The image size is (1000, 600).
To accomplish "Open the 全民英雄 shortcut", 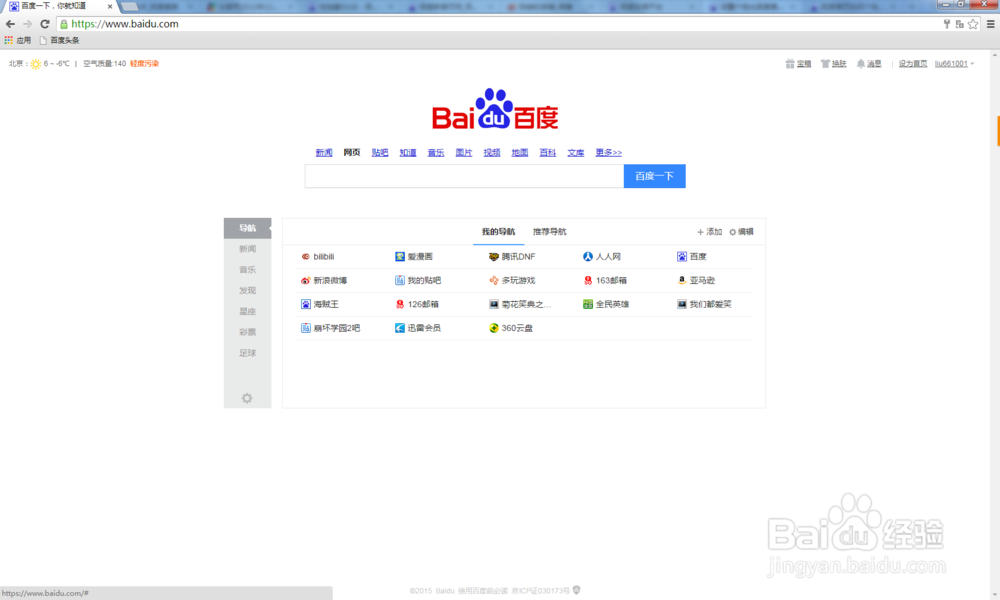I will coord(606,304).
